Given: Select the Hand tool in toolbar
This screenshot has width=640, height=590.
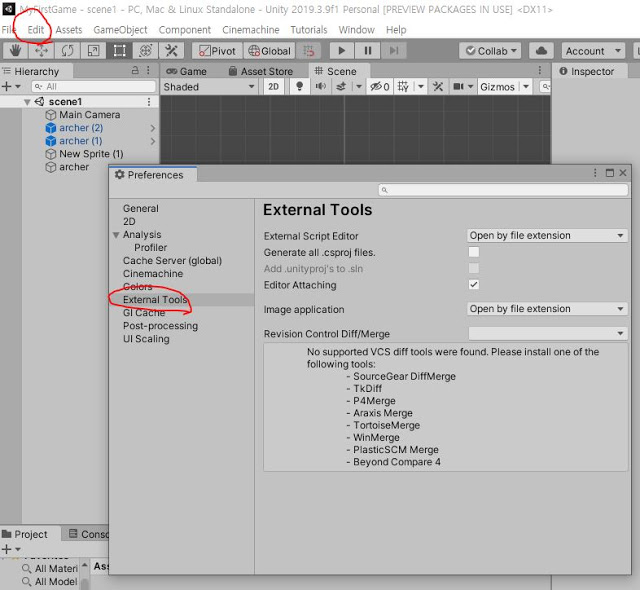Looking at the screenshot, I should (15, 51).
